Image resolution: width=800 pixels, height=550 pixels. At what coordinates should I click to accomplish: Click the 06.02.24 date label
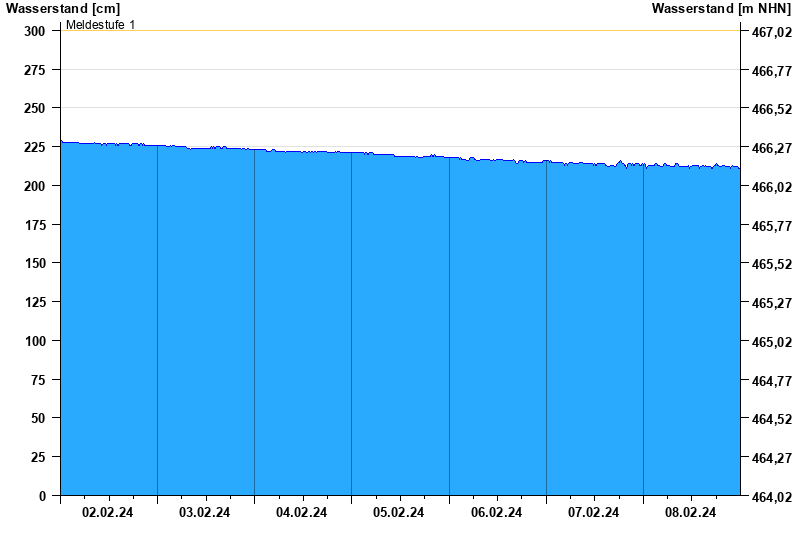click(x=497, y=513)
